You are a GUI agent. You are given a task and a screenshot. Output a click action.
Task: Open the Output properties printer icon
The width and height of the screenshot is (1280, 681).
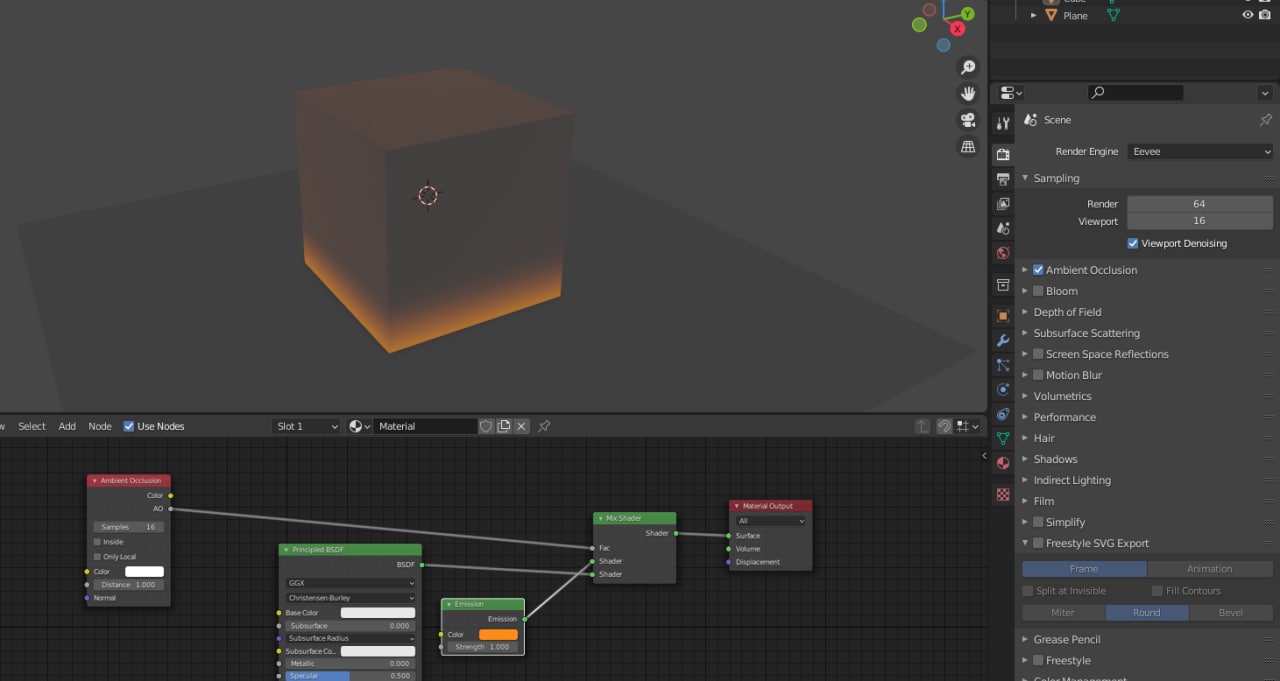coord(1003,179)
